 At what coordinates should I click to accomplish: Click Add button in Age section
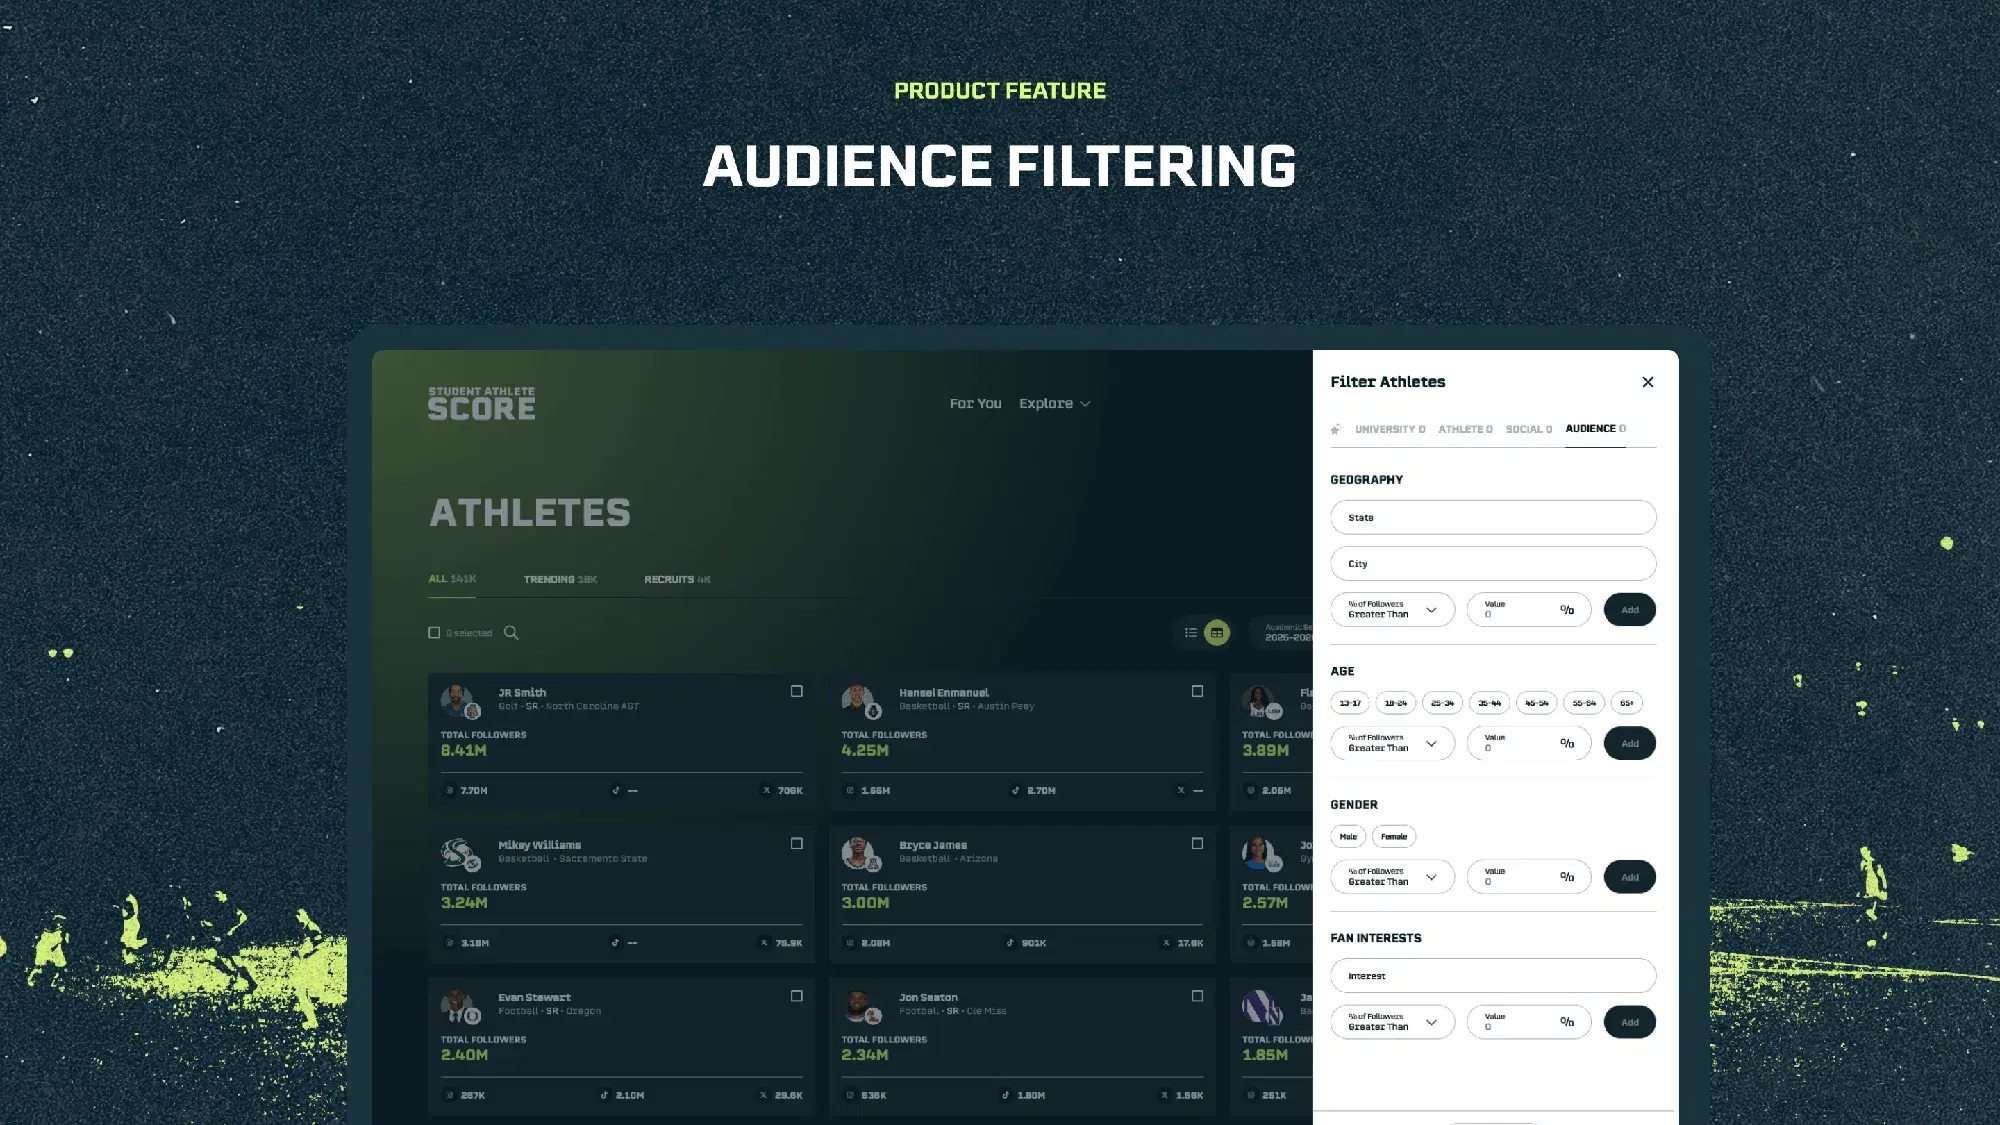[x=1630, y=743]
